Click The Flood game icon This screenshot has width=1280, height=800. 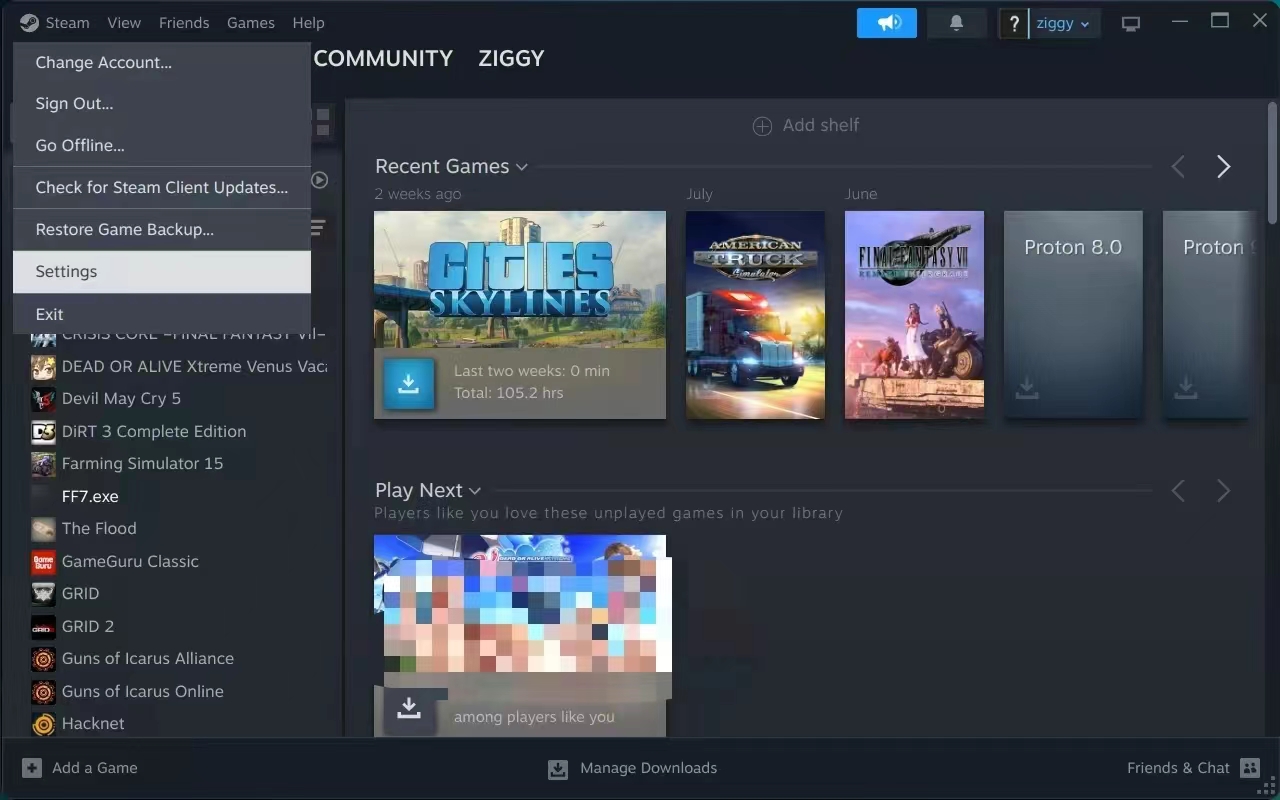click(43, 529)
